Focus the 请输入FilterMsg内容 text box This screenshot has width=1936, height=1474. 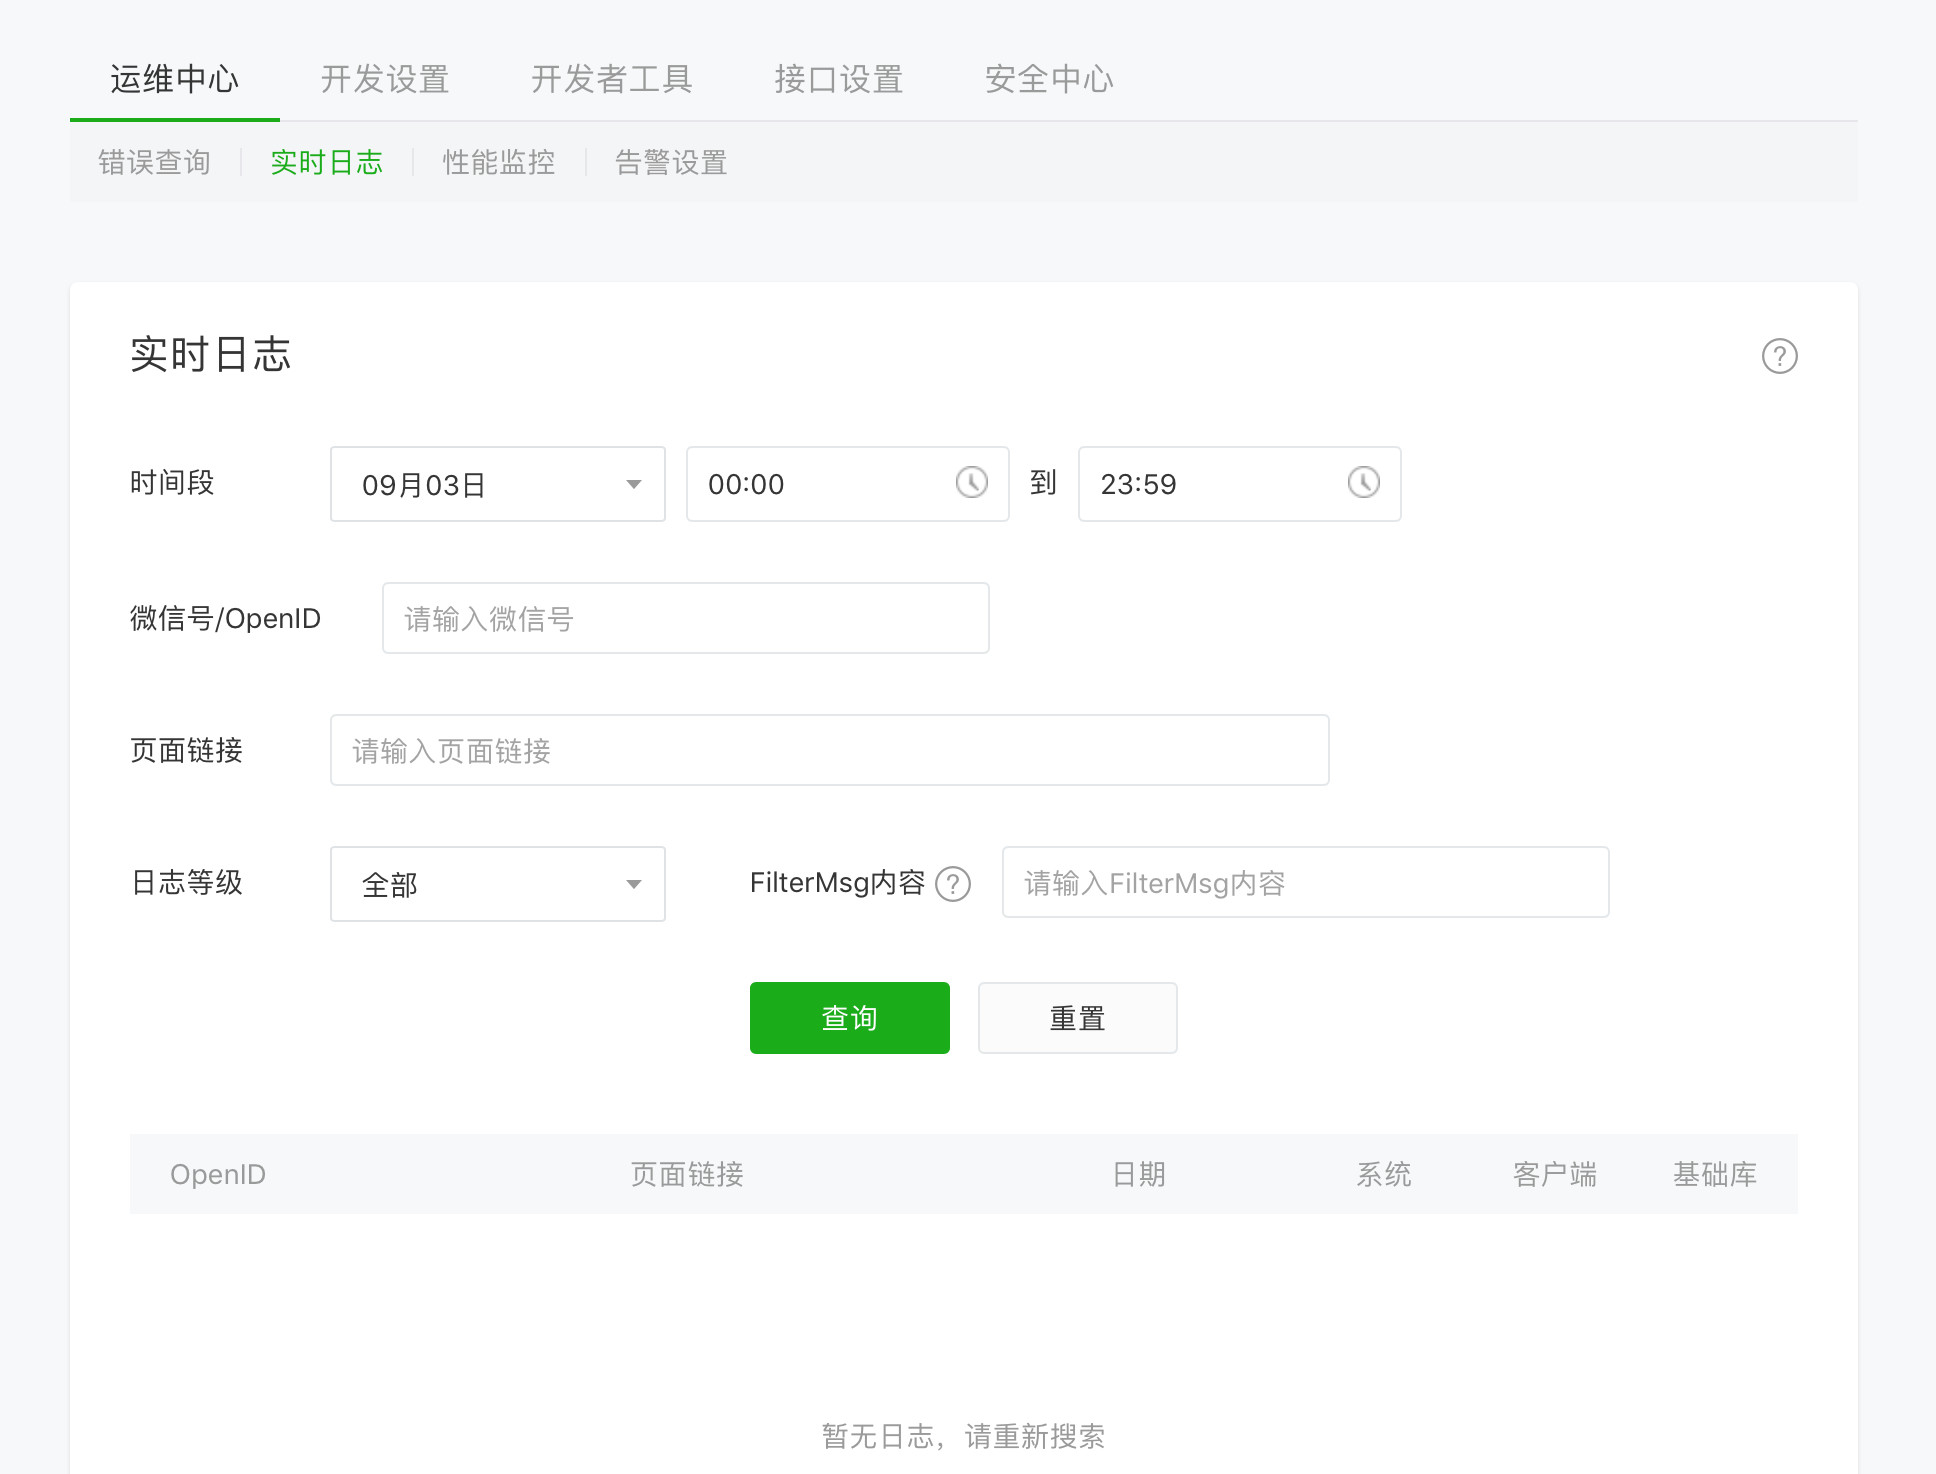[1305, 883]
